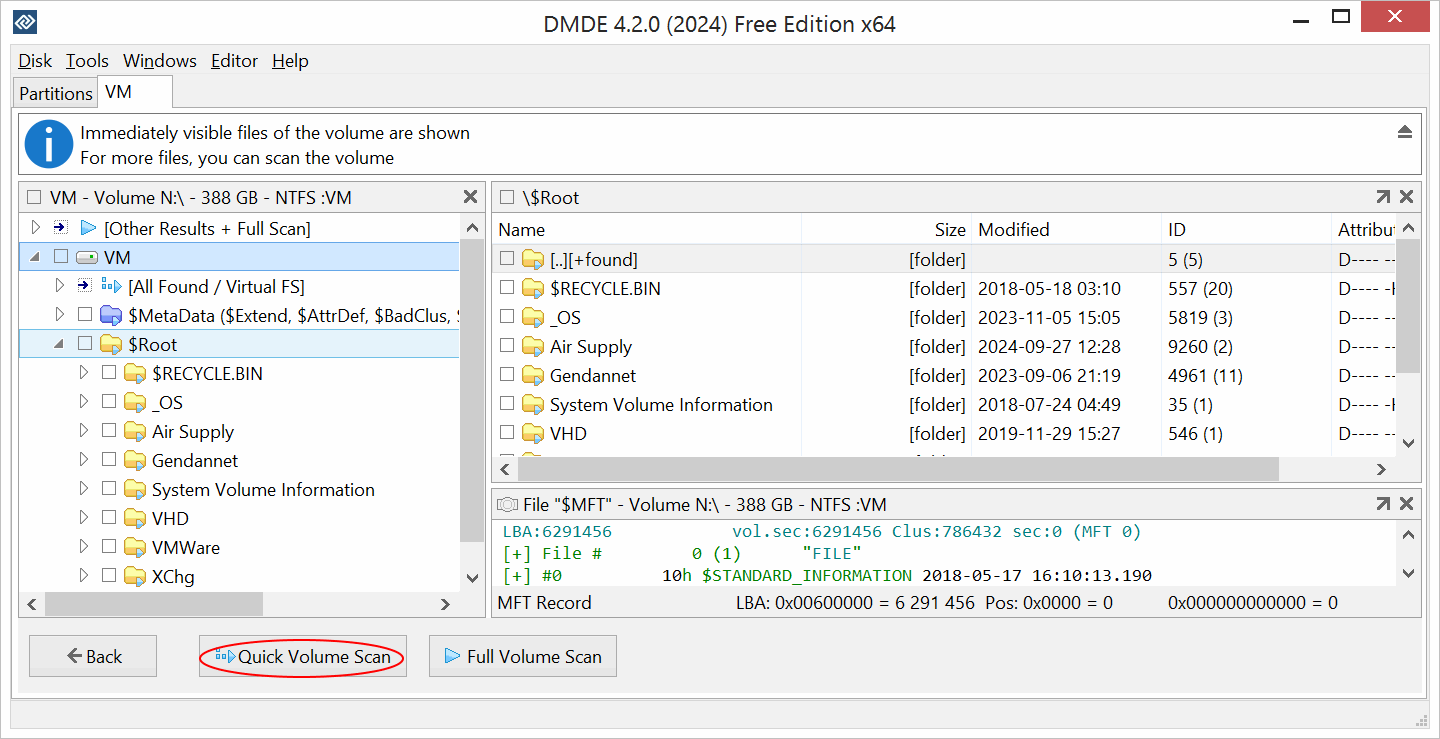Screen dimensions: 1440x739
Task: Click System Volume Information folder icon in list
Action: (x=533, y=405)
